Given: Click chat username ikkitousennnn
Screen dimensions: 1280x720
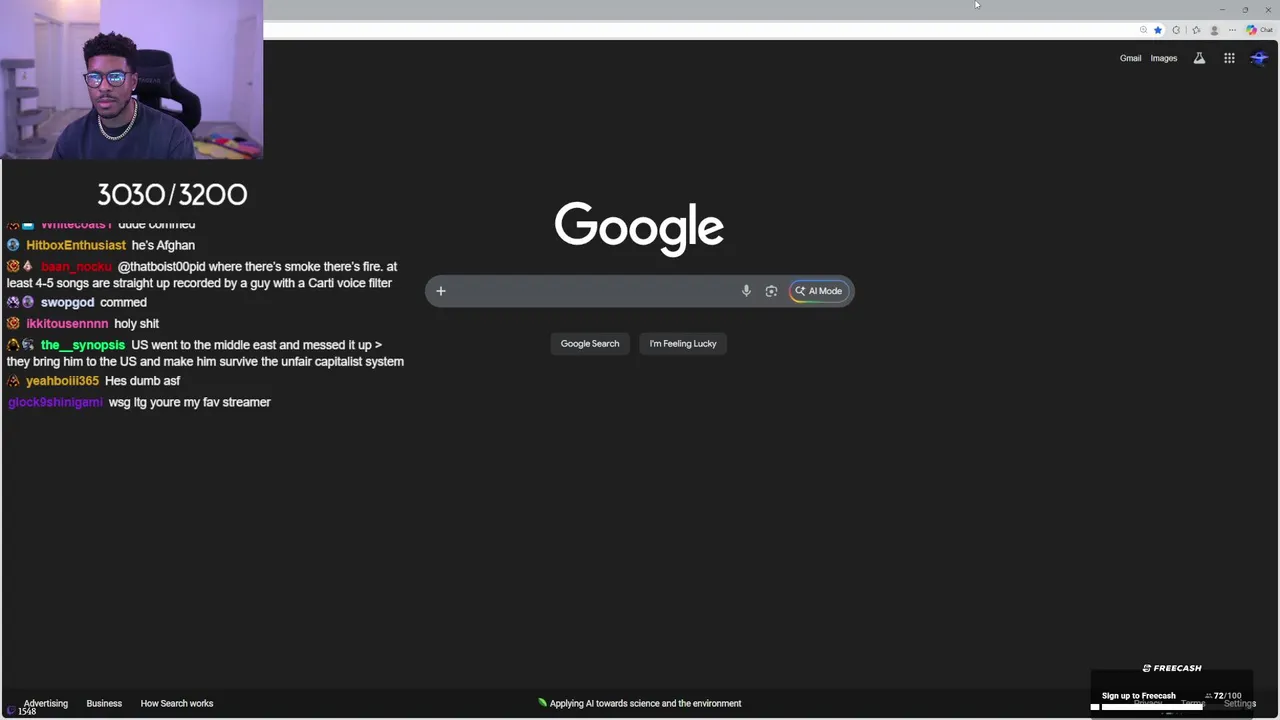Looking at the screenshot, I should click(67, 323).
